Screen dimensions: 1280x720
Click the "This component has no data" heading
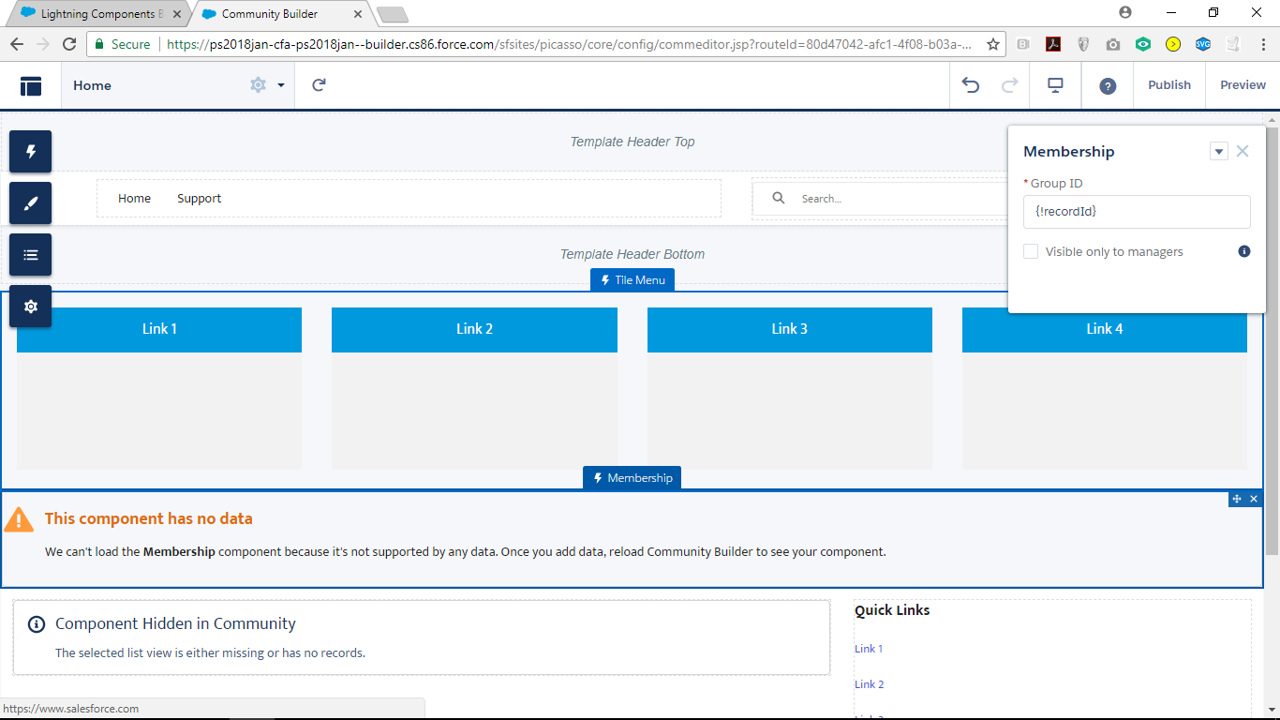tap(149, 519)
